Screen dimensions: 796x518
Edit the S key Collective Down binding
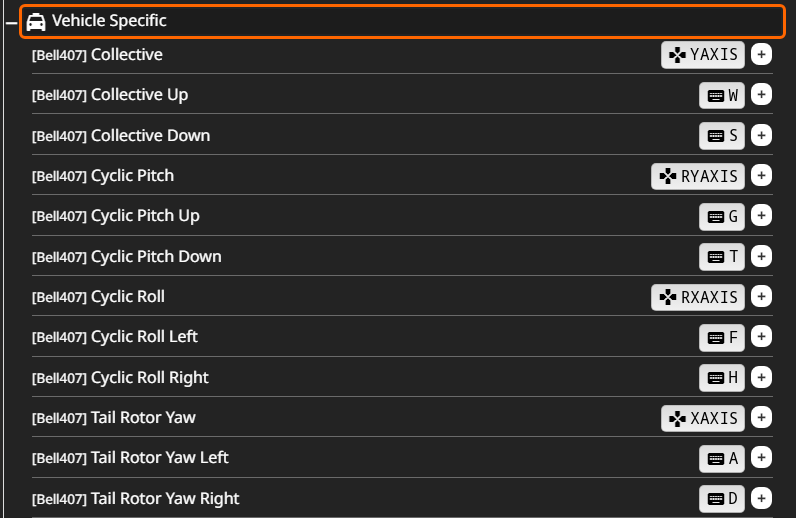click(722, 135)
